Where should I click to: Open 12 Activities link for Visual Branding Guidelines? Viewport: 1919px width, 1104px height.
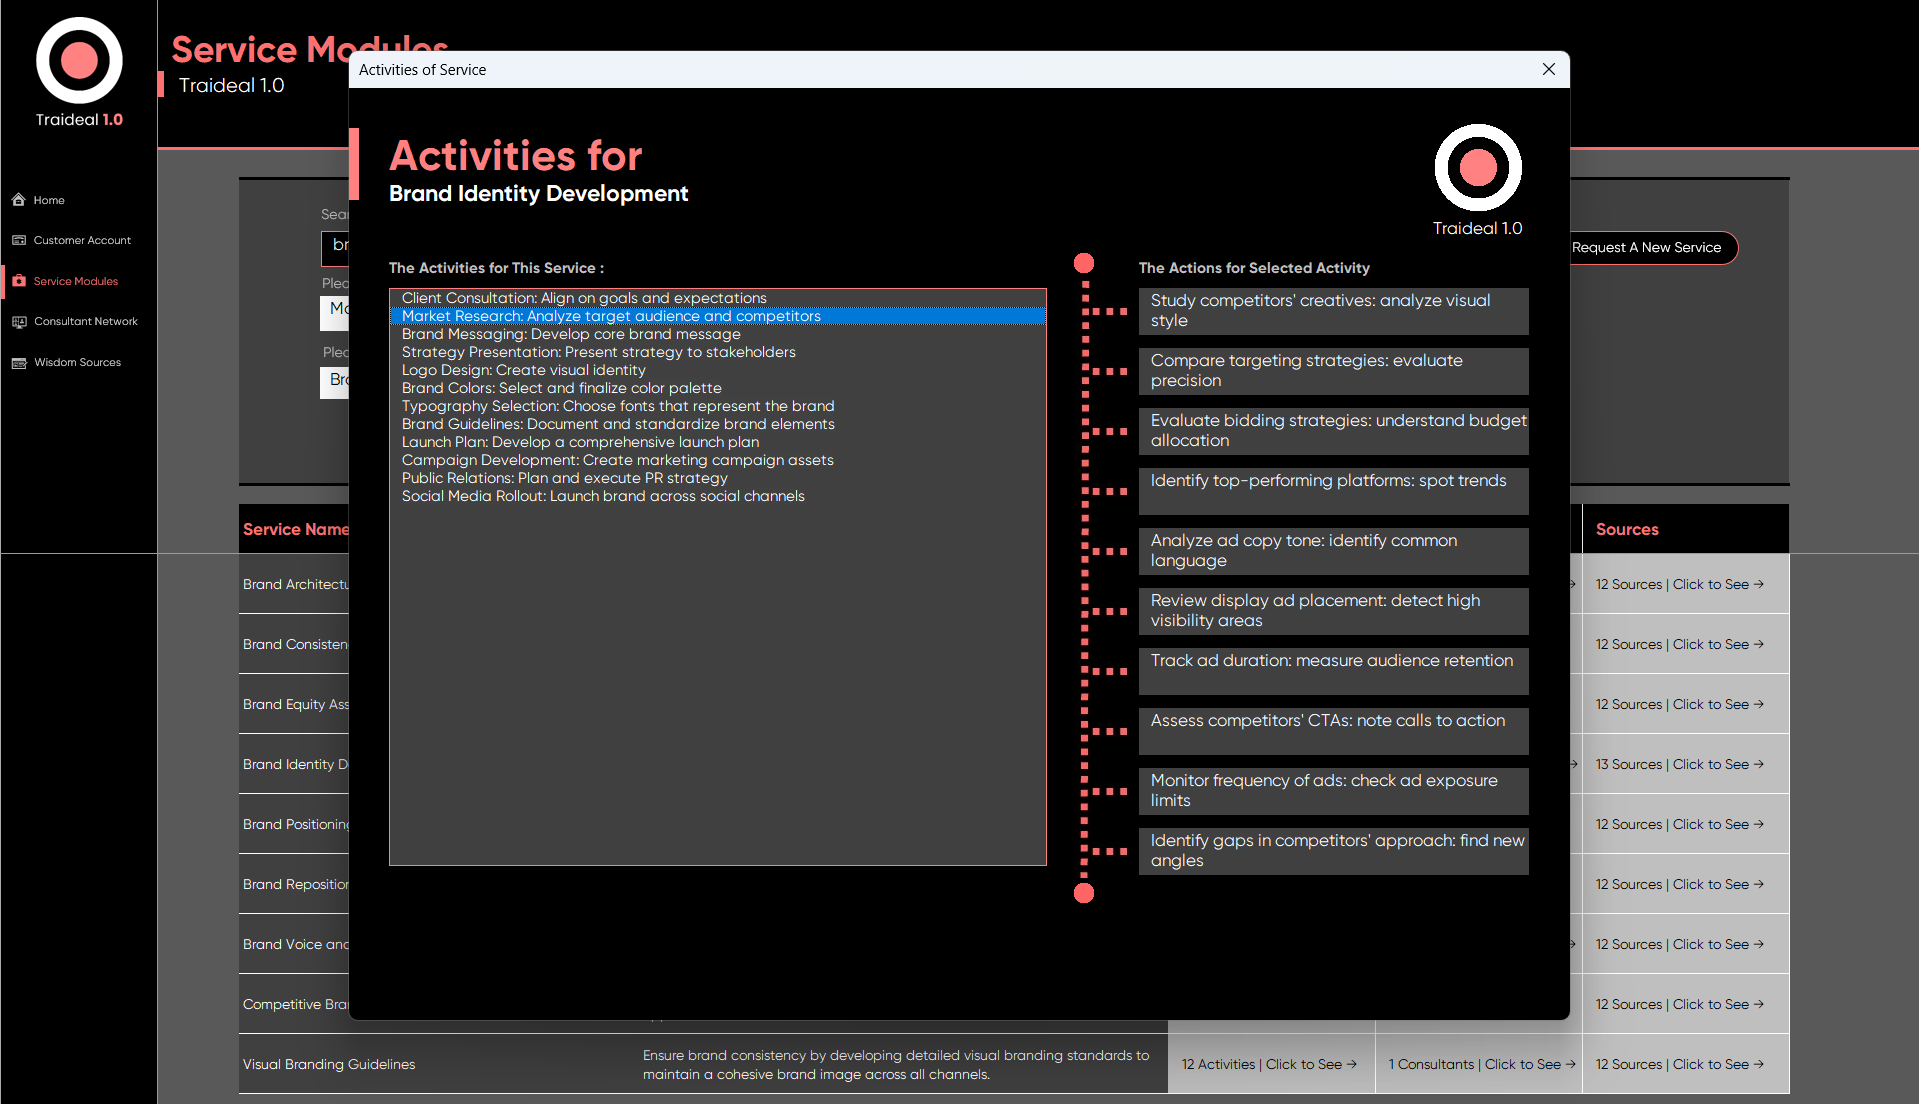point(1268,1064)
